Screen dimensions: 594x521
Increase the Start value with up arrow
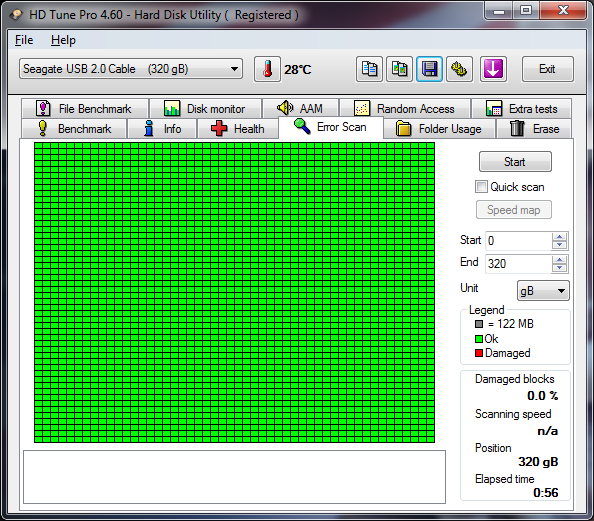(560, 236)
